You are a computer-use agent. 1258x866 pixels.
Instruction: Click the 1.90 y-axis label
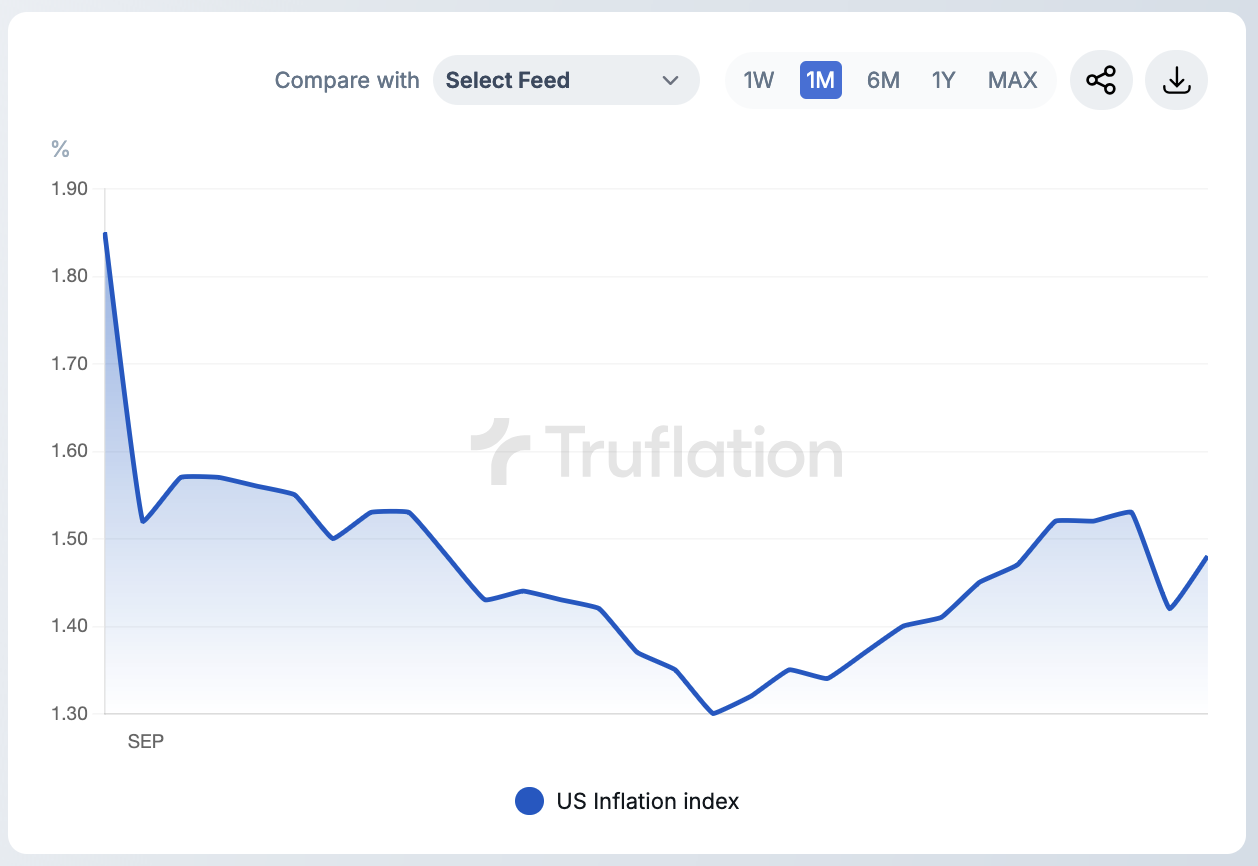[x=69, y=189]
